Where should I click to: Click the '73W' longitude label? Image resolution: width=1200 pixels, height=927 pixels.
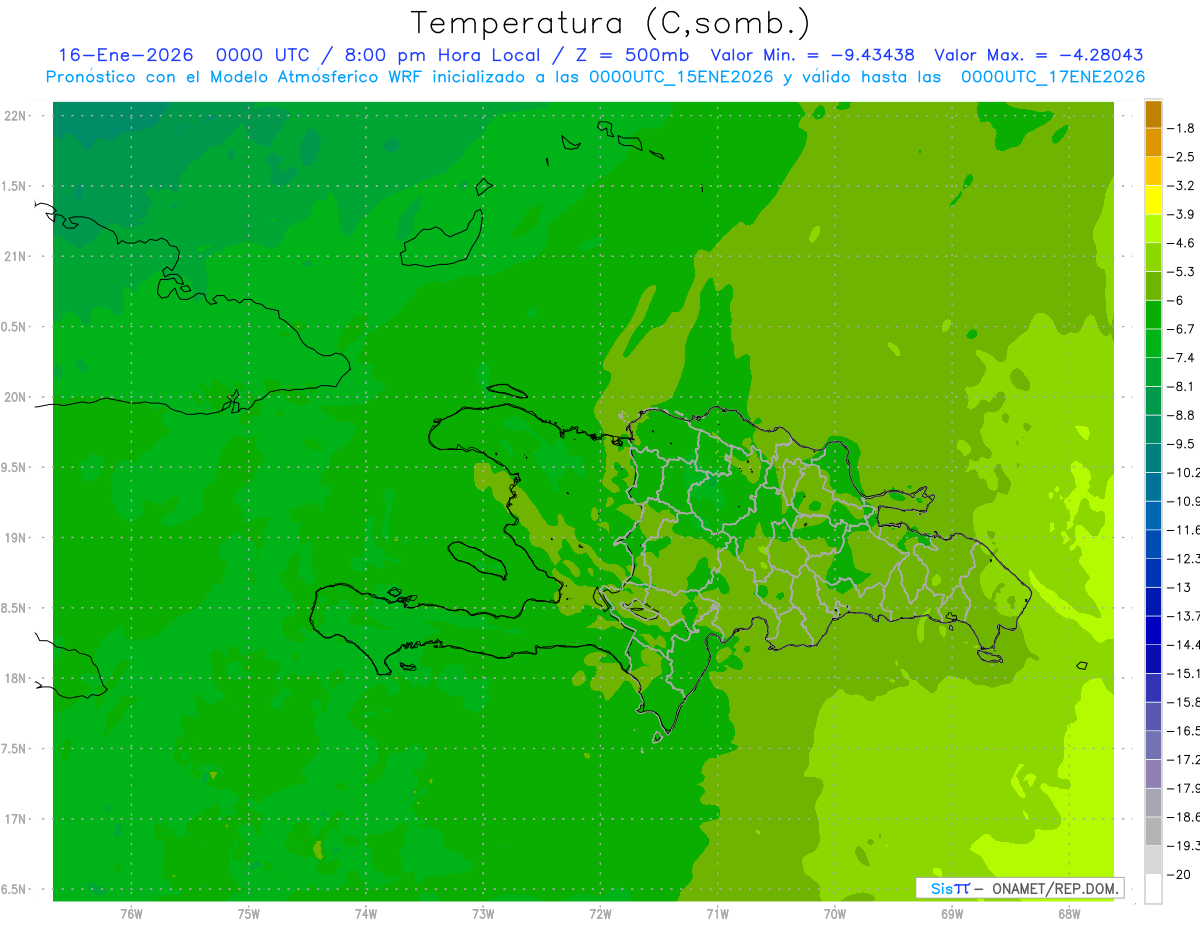coord(483,914)
